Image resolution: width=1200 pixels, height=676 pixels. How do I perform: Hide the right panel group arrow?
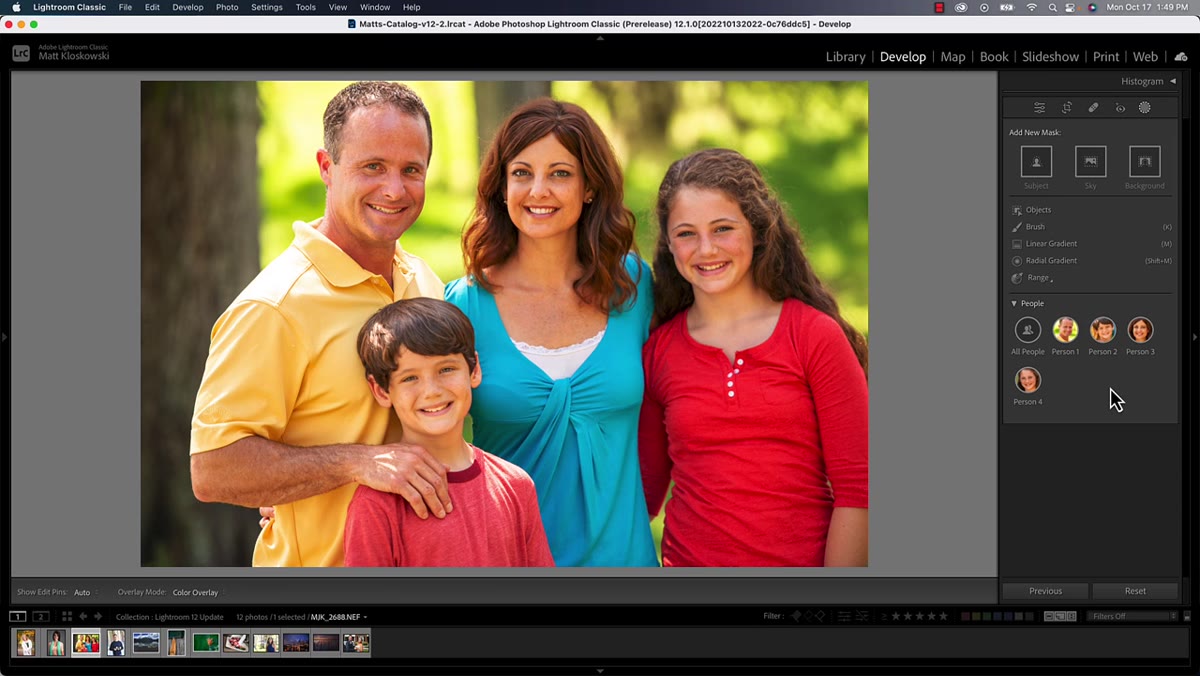pos(1195,338)
